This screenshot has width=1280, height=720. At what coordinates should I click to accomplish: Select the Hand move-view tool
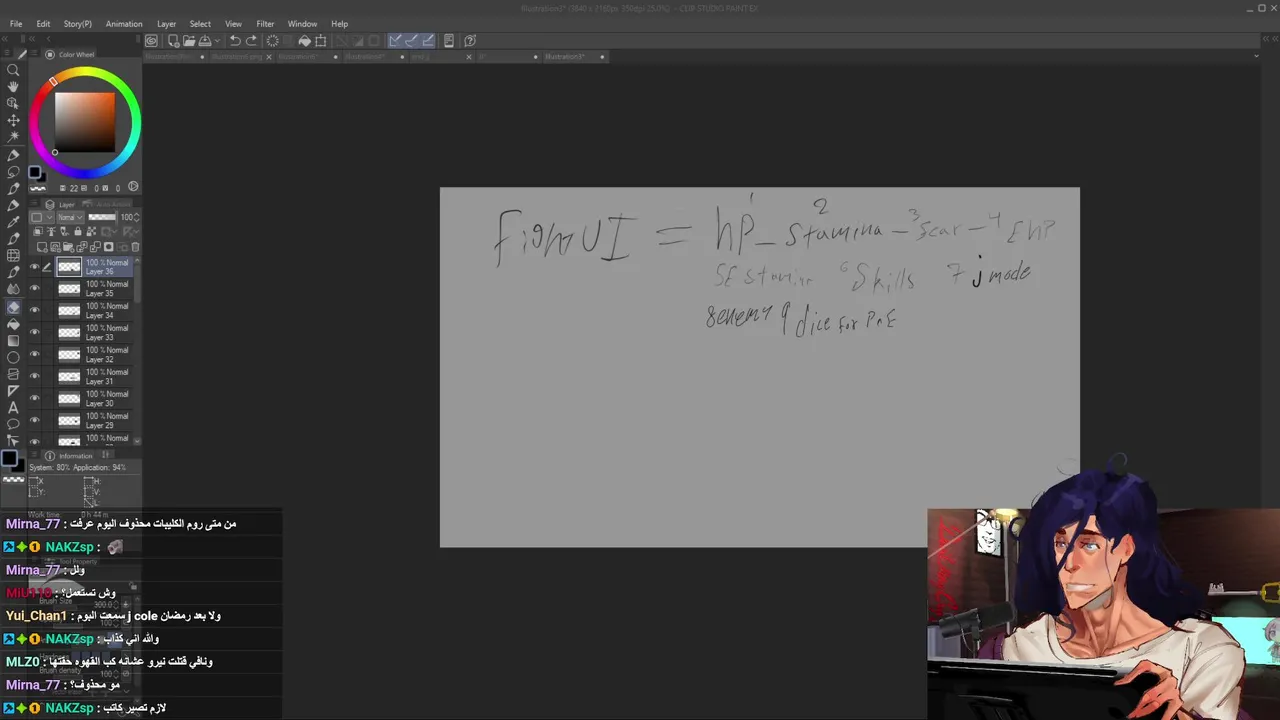point(13,87)
